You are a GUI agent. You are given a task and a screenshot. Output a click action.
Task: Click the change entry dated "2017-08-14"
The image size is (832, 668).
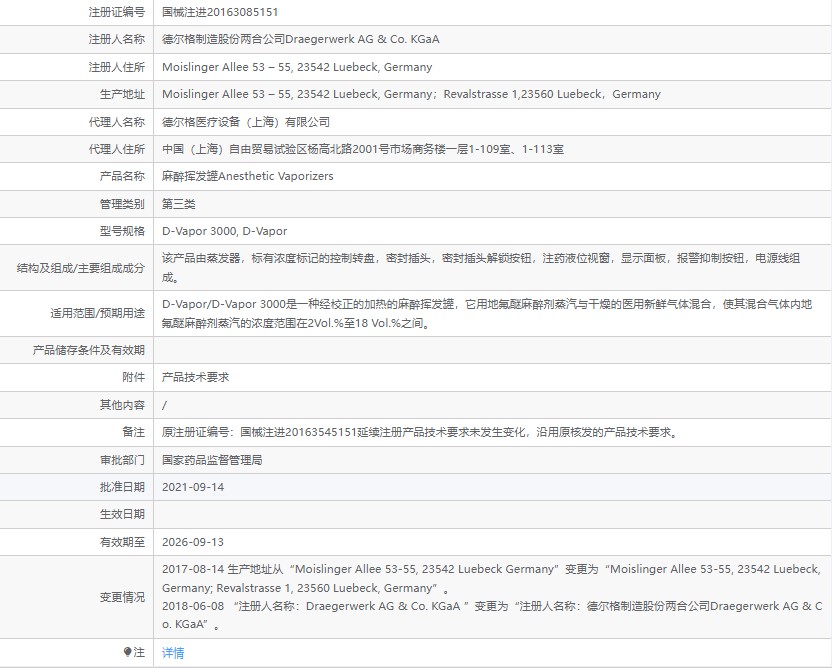[492, 578]
